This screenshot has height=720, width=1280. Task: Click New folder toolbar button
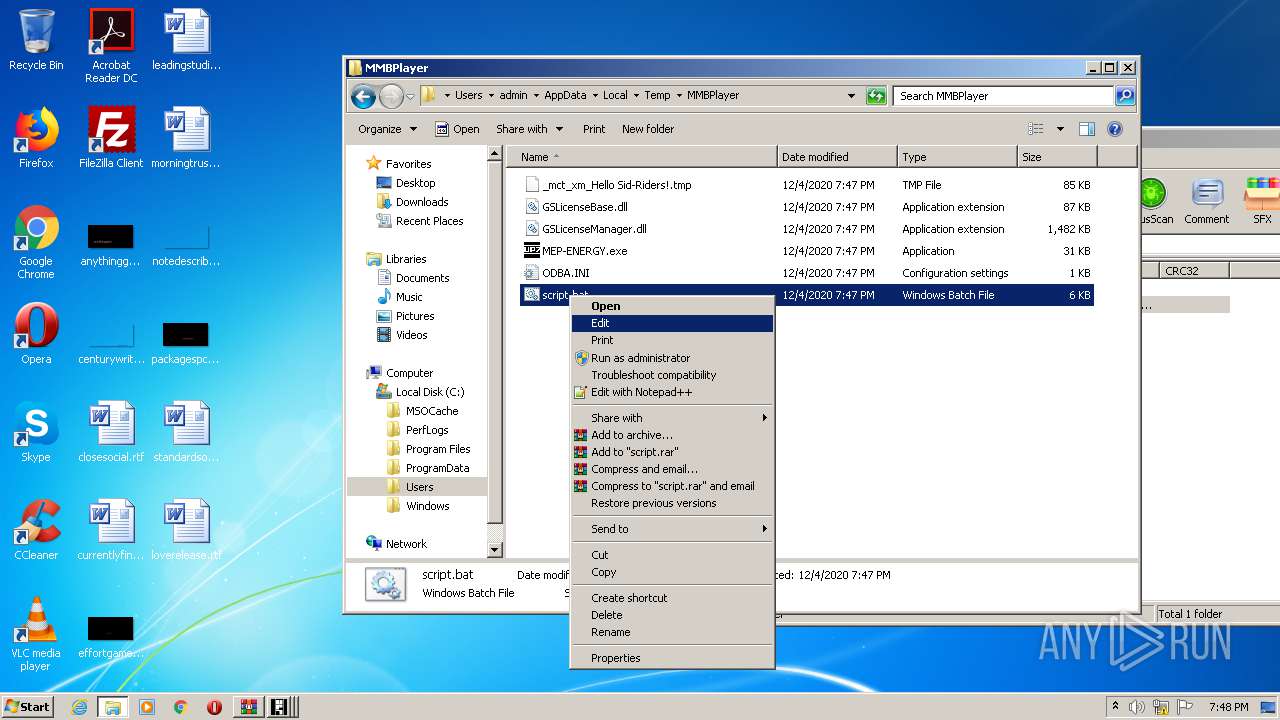pos(648,129)
